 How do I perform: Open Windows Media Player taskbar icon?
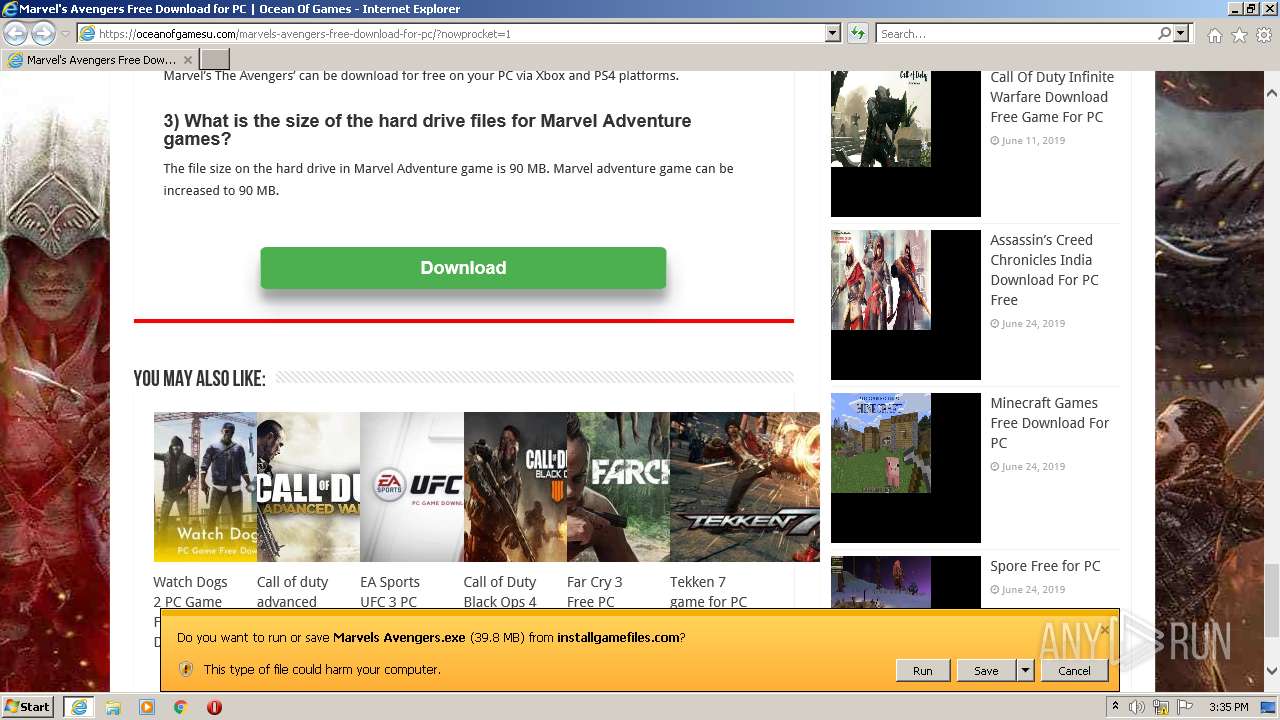[147, 707]
